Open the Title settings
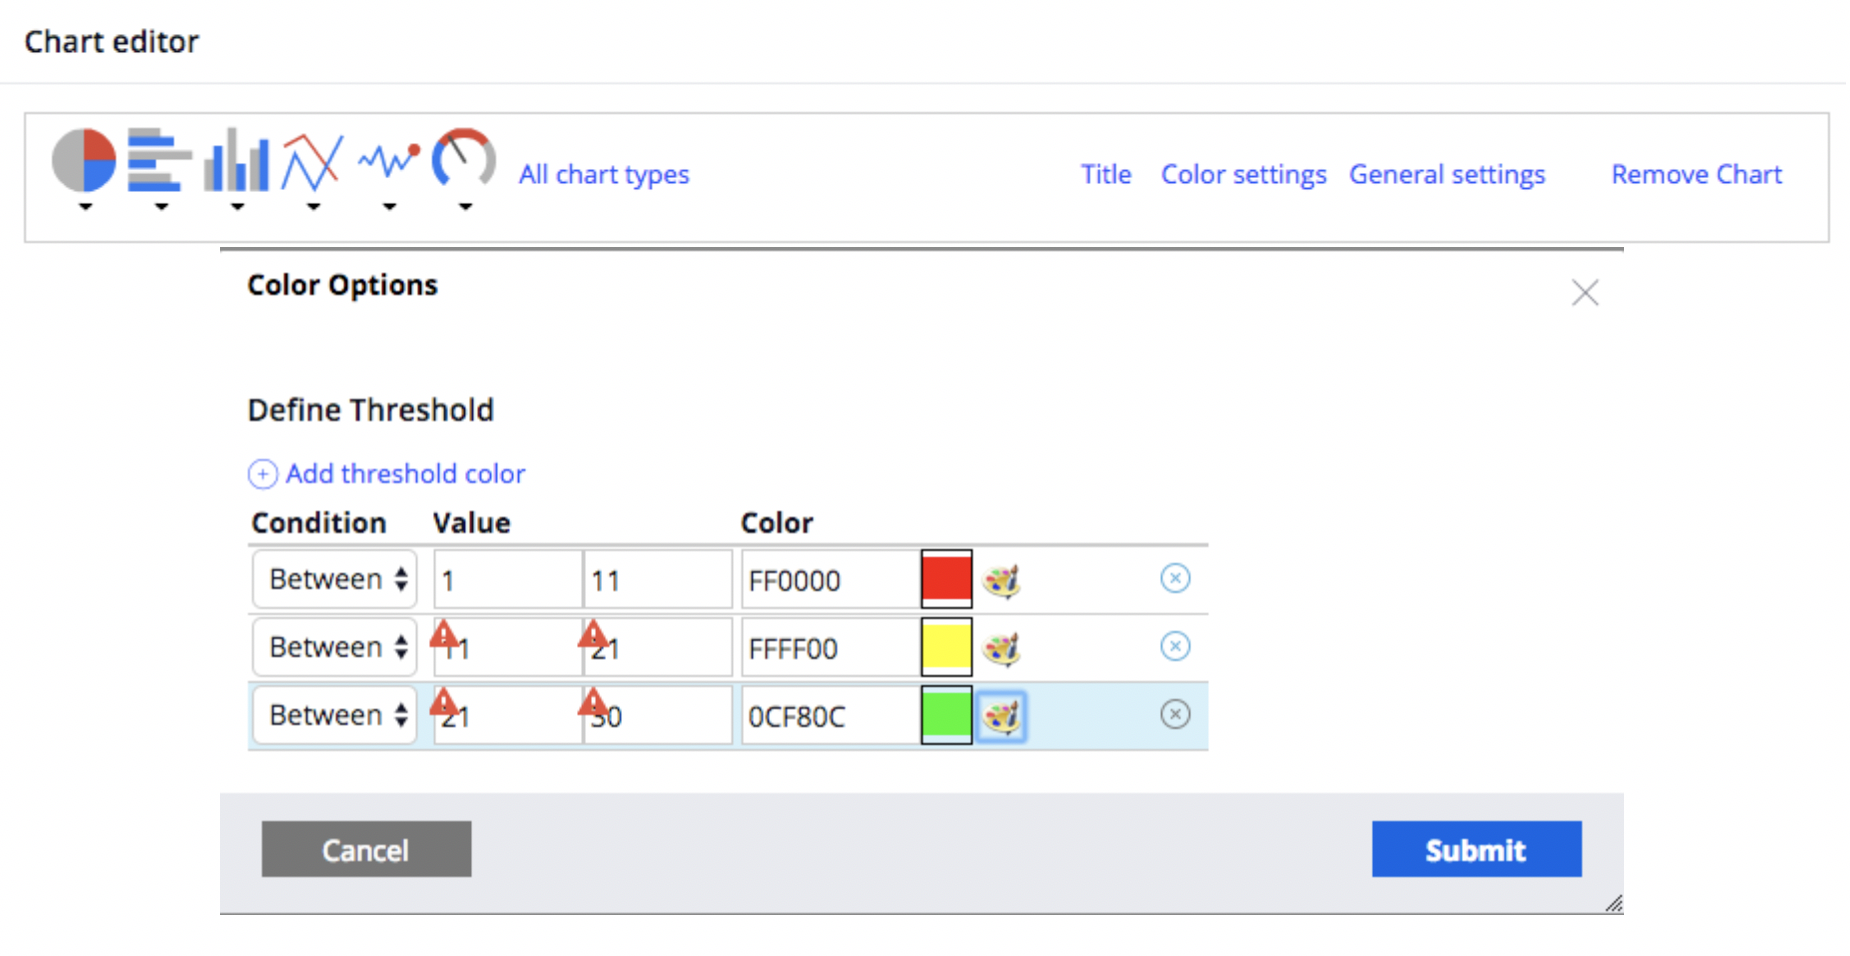1850x956 pixels. [x=1106, y=175]
